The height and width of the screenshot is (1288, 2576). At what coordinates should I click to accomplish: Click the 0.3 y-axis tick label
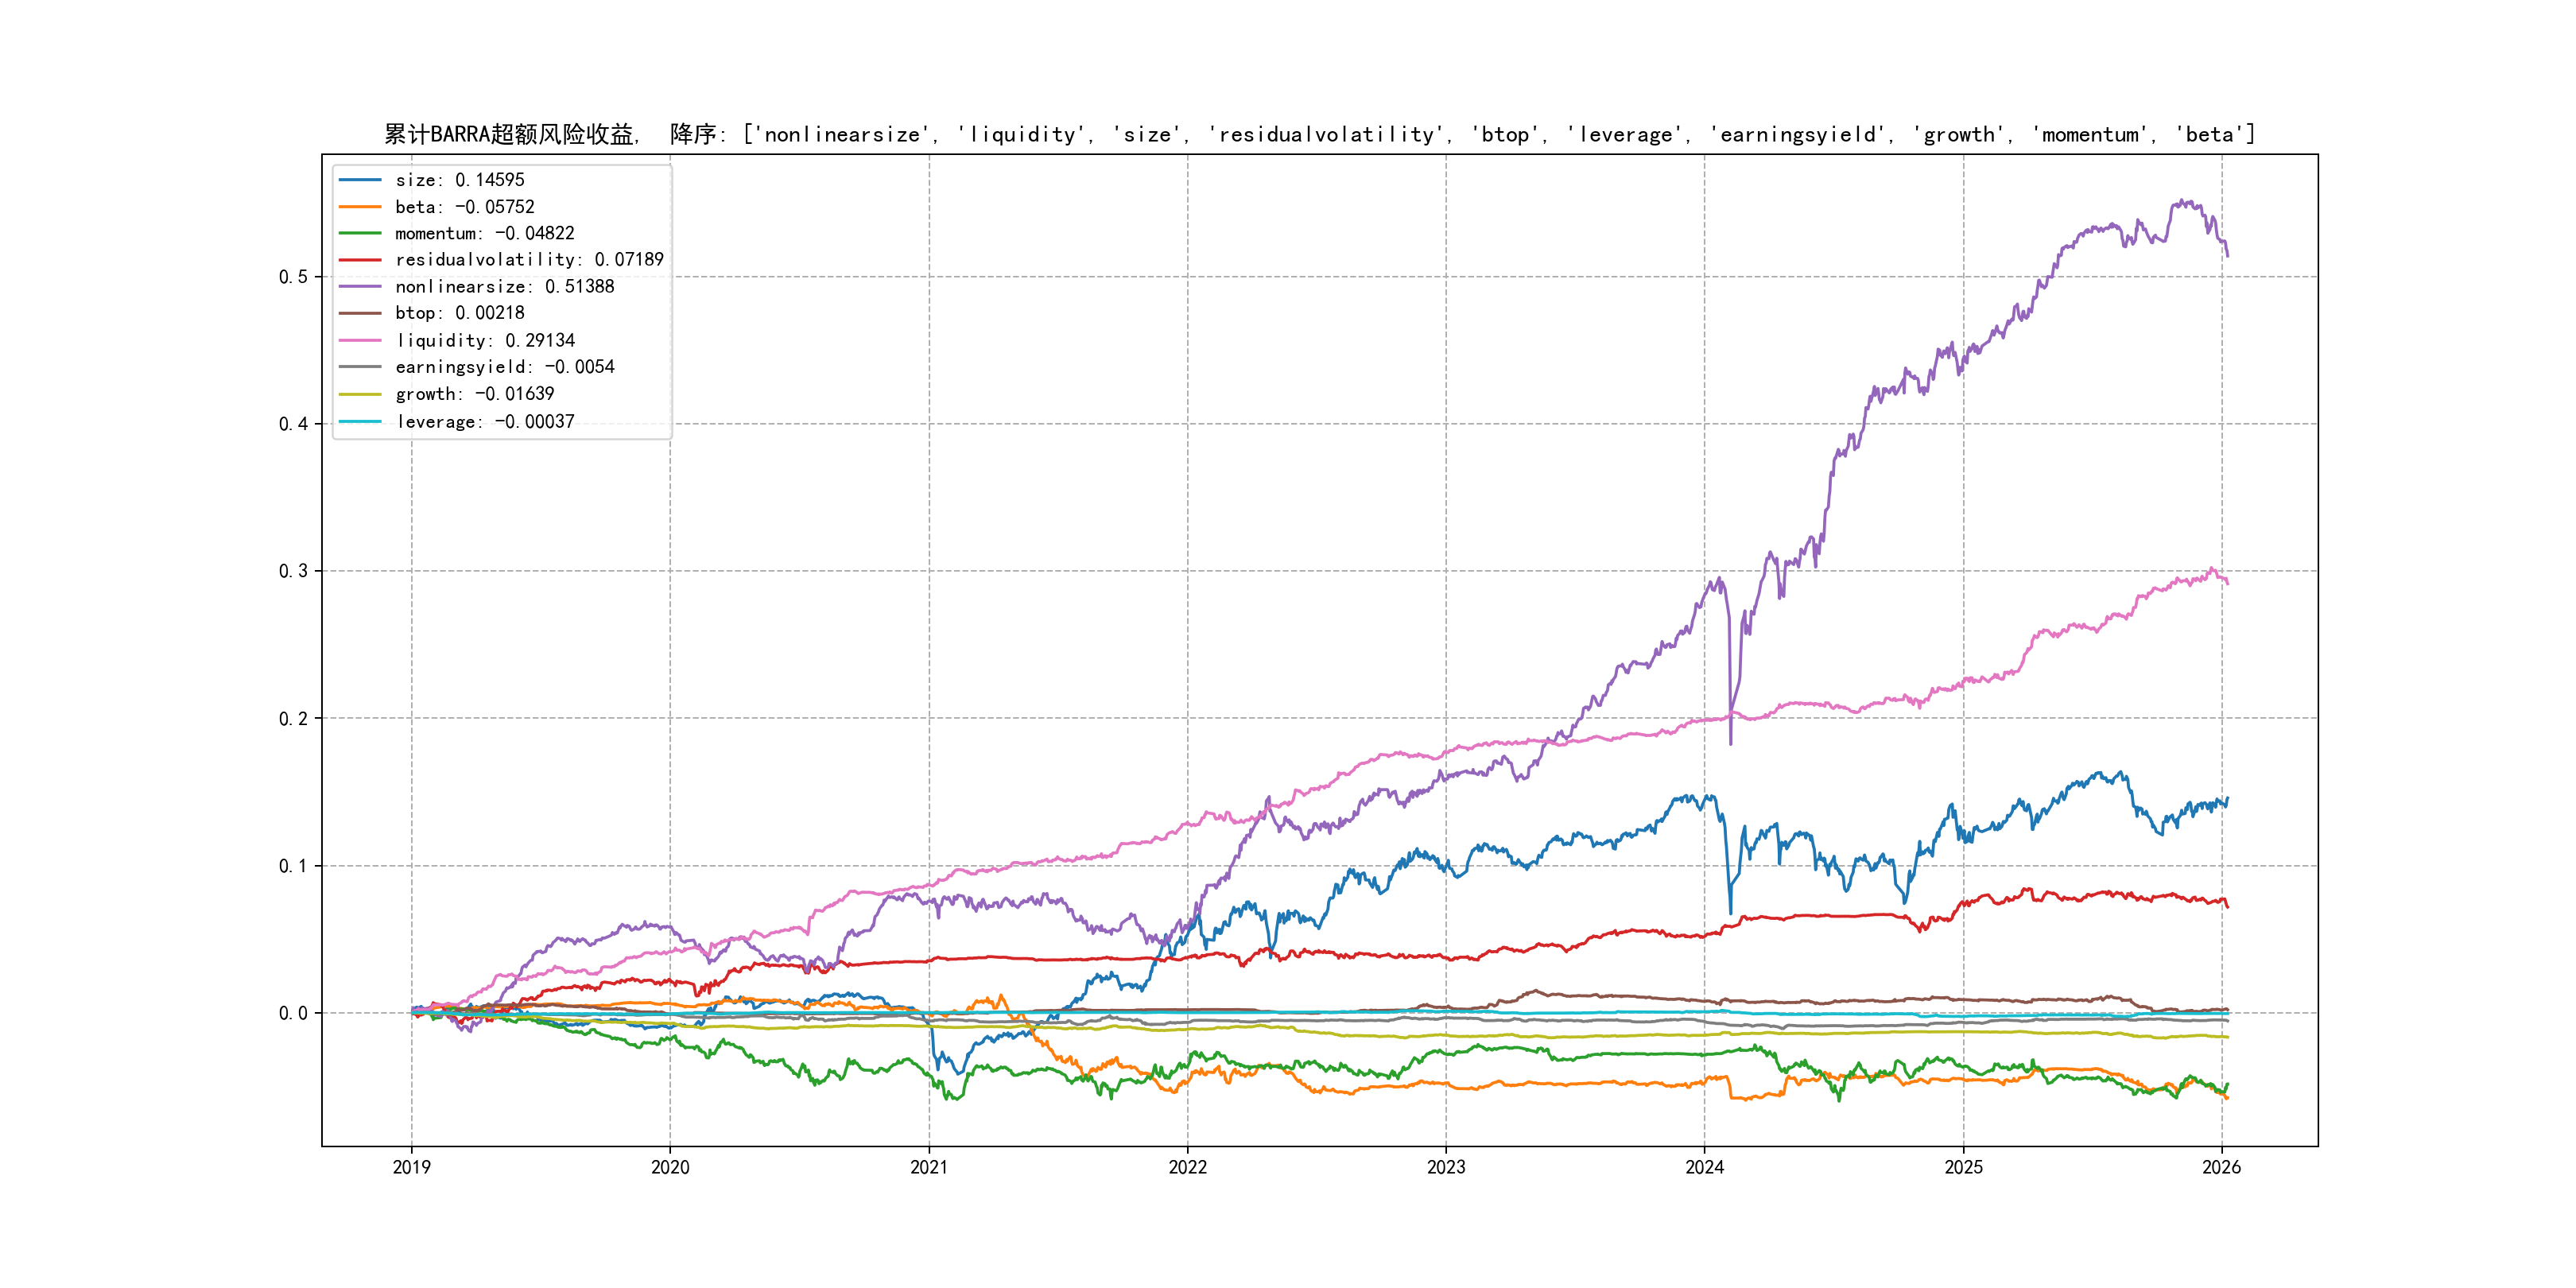293,571
